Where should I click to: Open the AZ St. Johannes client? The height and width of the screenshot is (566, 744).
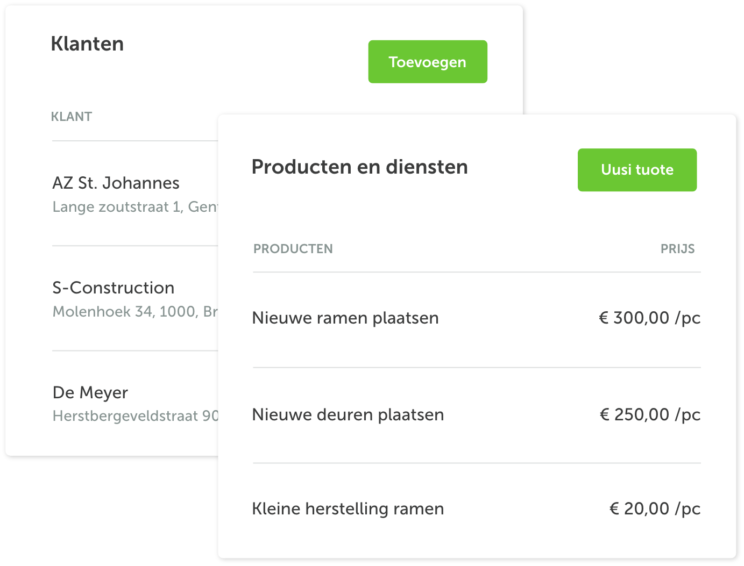coord(116,183)
